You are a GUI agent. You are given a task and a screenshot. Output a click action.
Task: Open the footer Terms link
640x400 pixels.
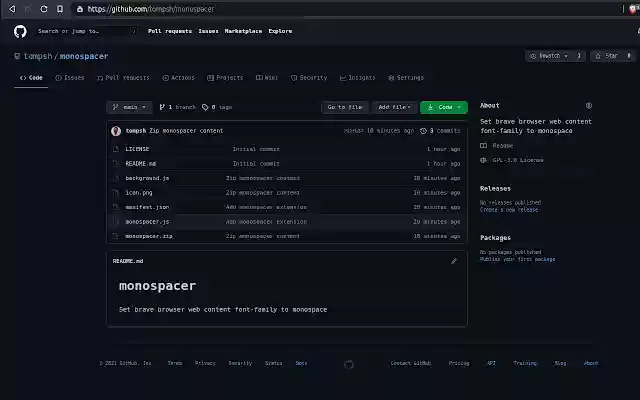pyautogui.click(x=175, y=363)
